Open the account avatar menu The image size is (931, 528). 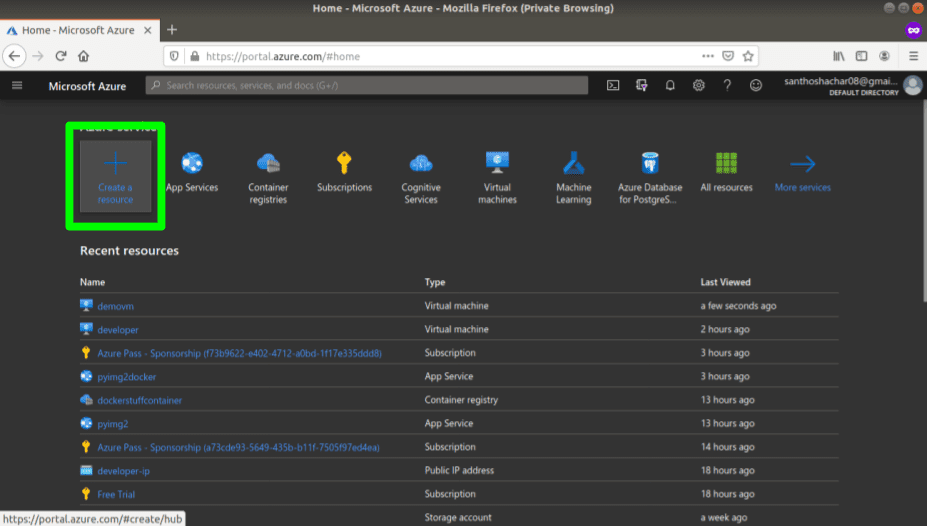[914, 86]
